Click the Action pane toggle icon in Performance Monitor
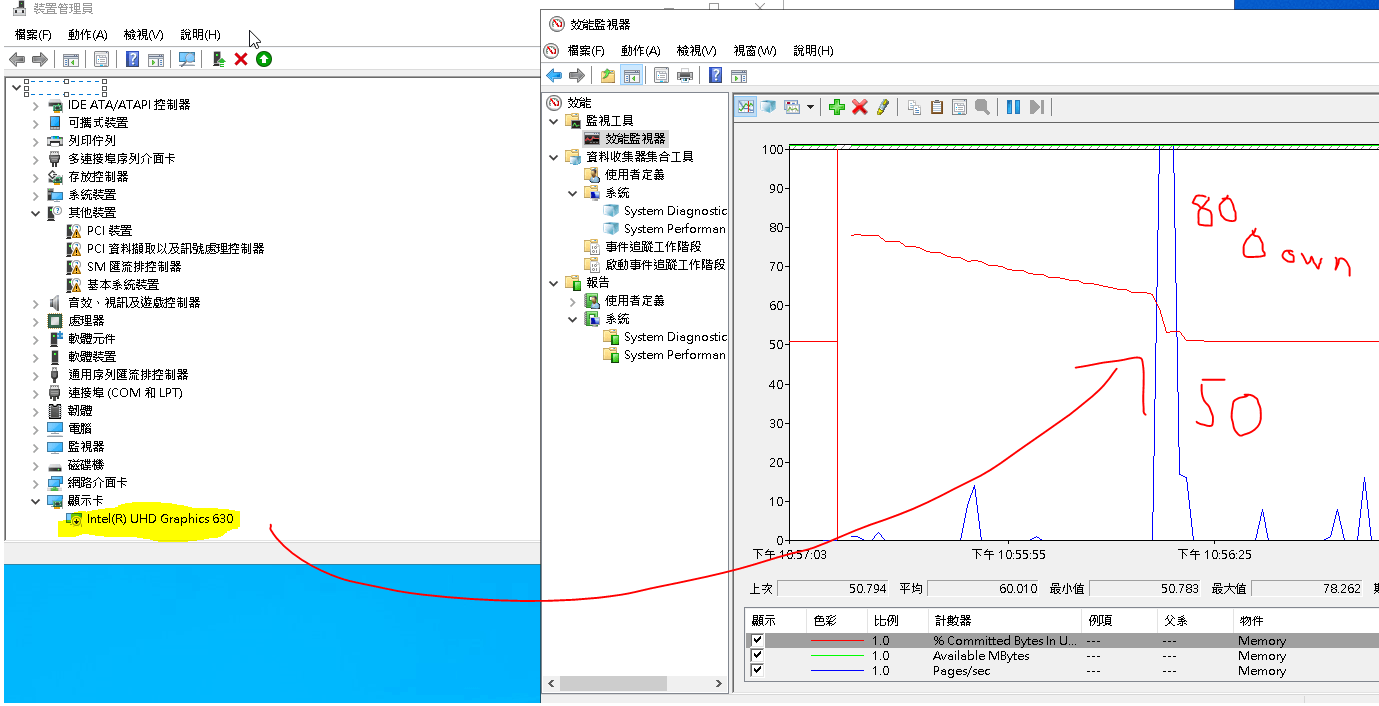 tap(739, 76)
